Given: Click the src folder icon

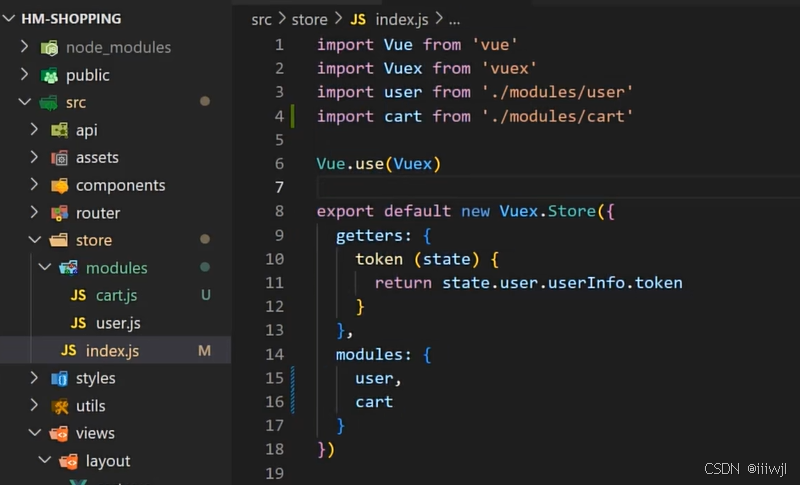Looking at the screenshot, I should tap(48, 103).
